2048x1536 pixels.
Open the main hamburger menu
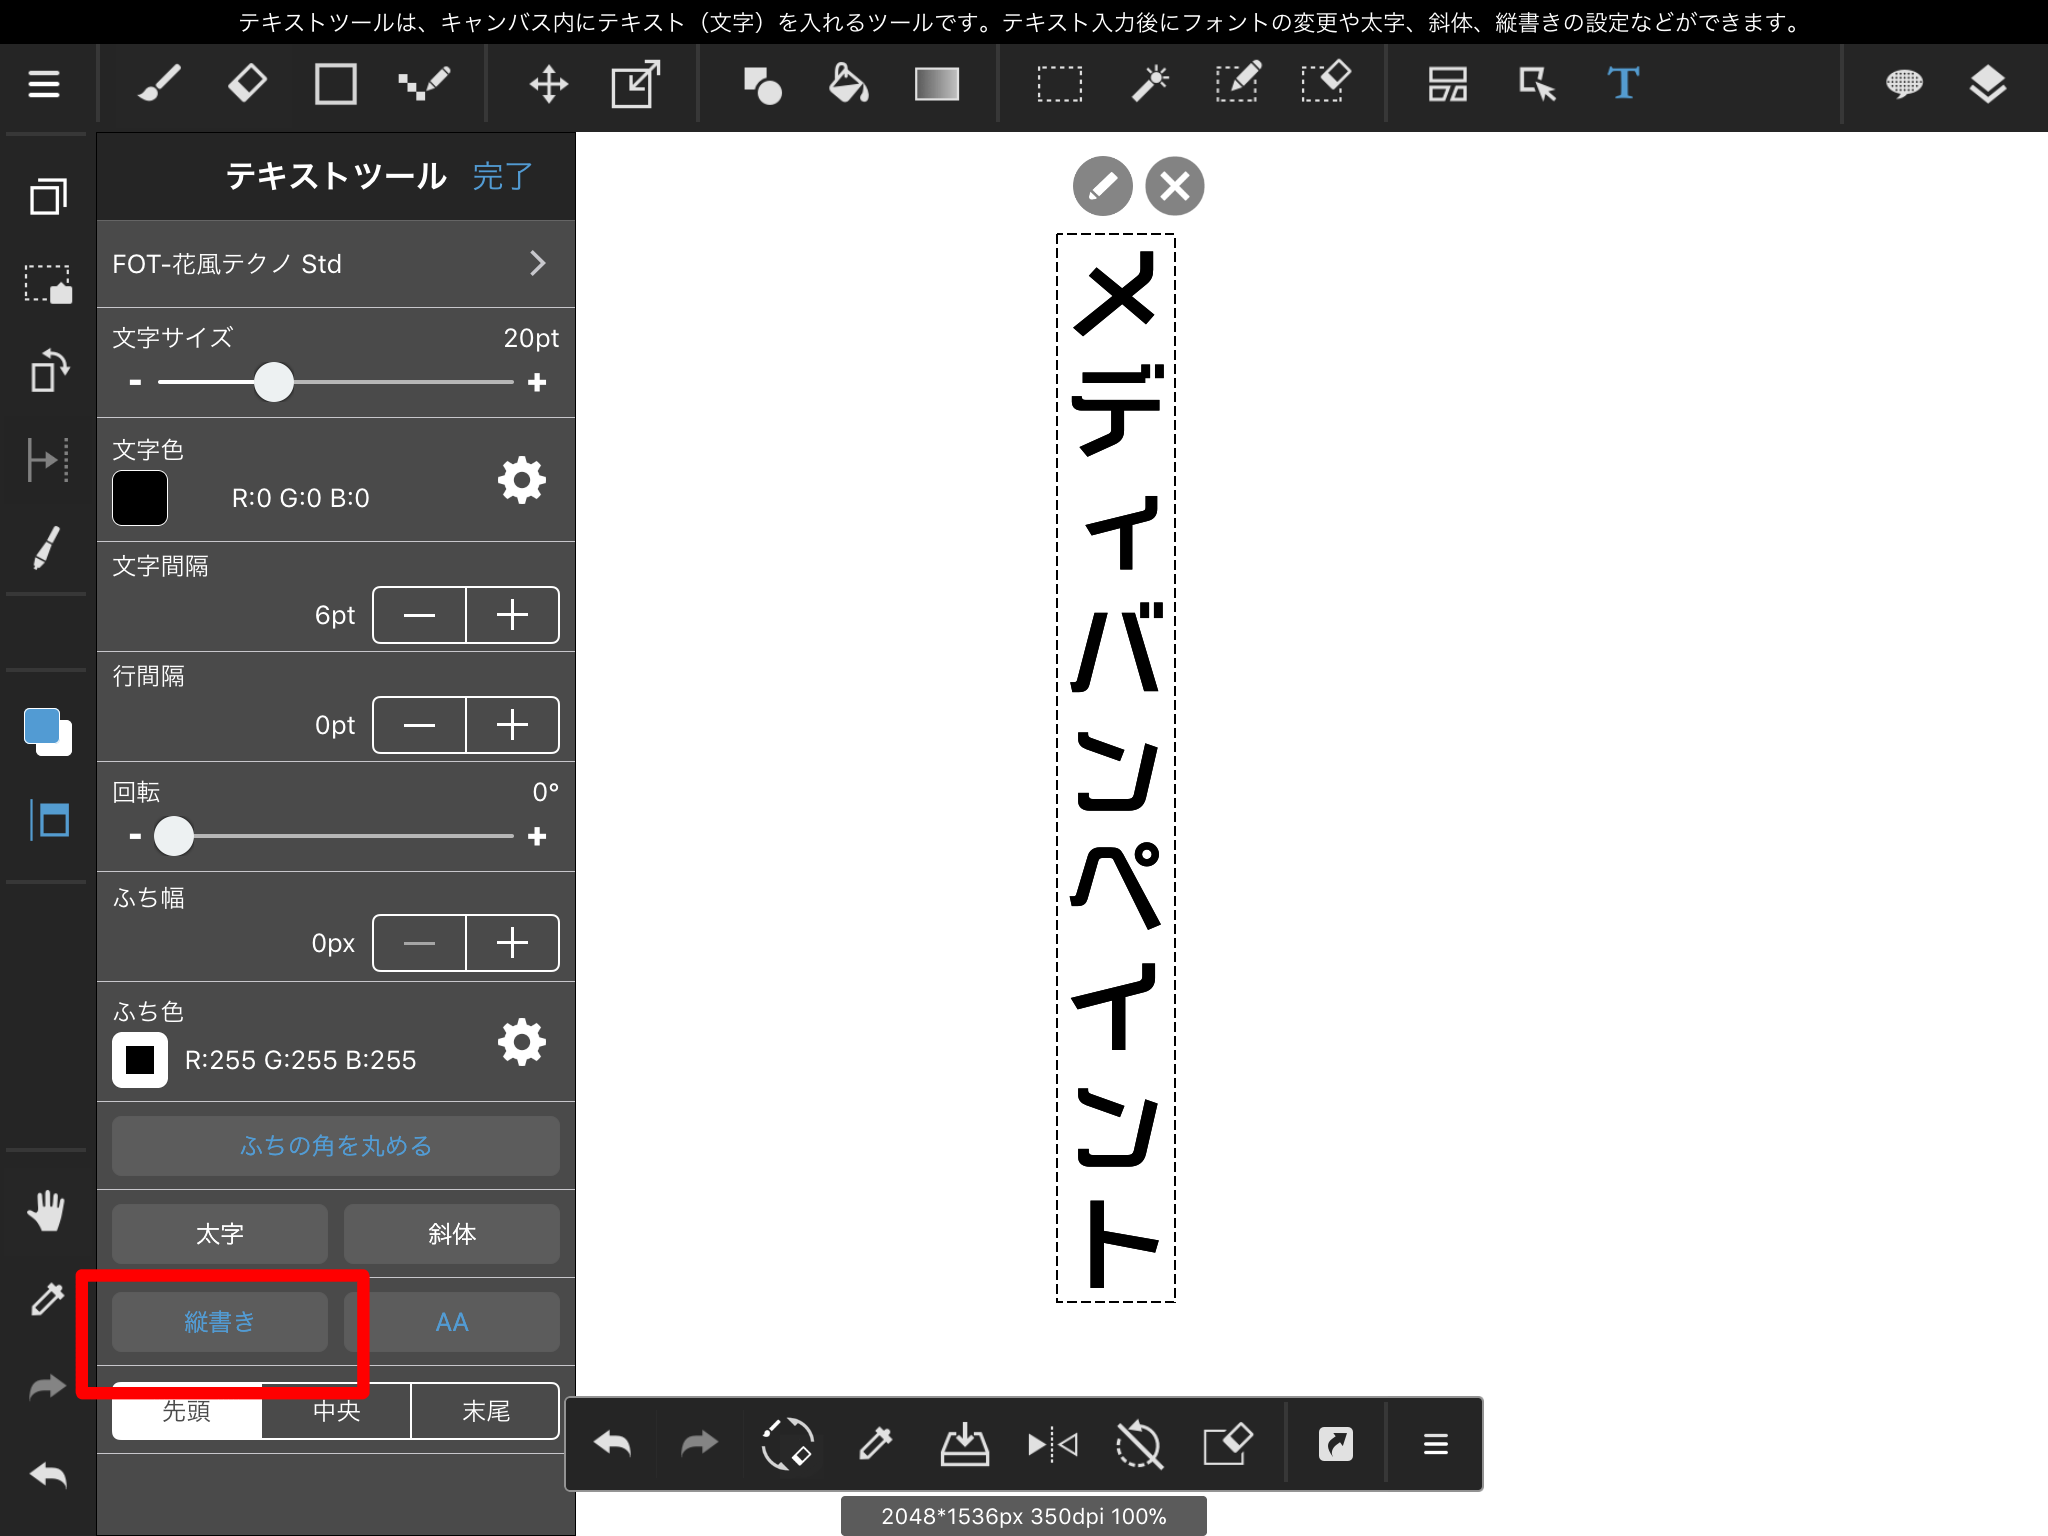coord(44,84)
